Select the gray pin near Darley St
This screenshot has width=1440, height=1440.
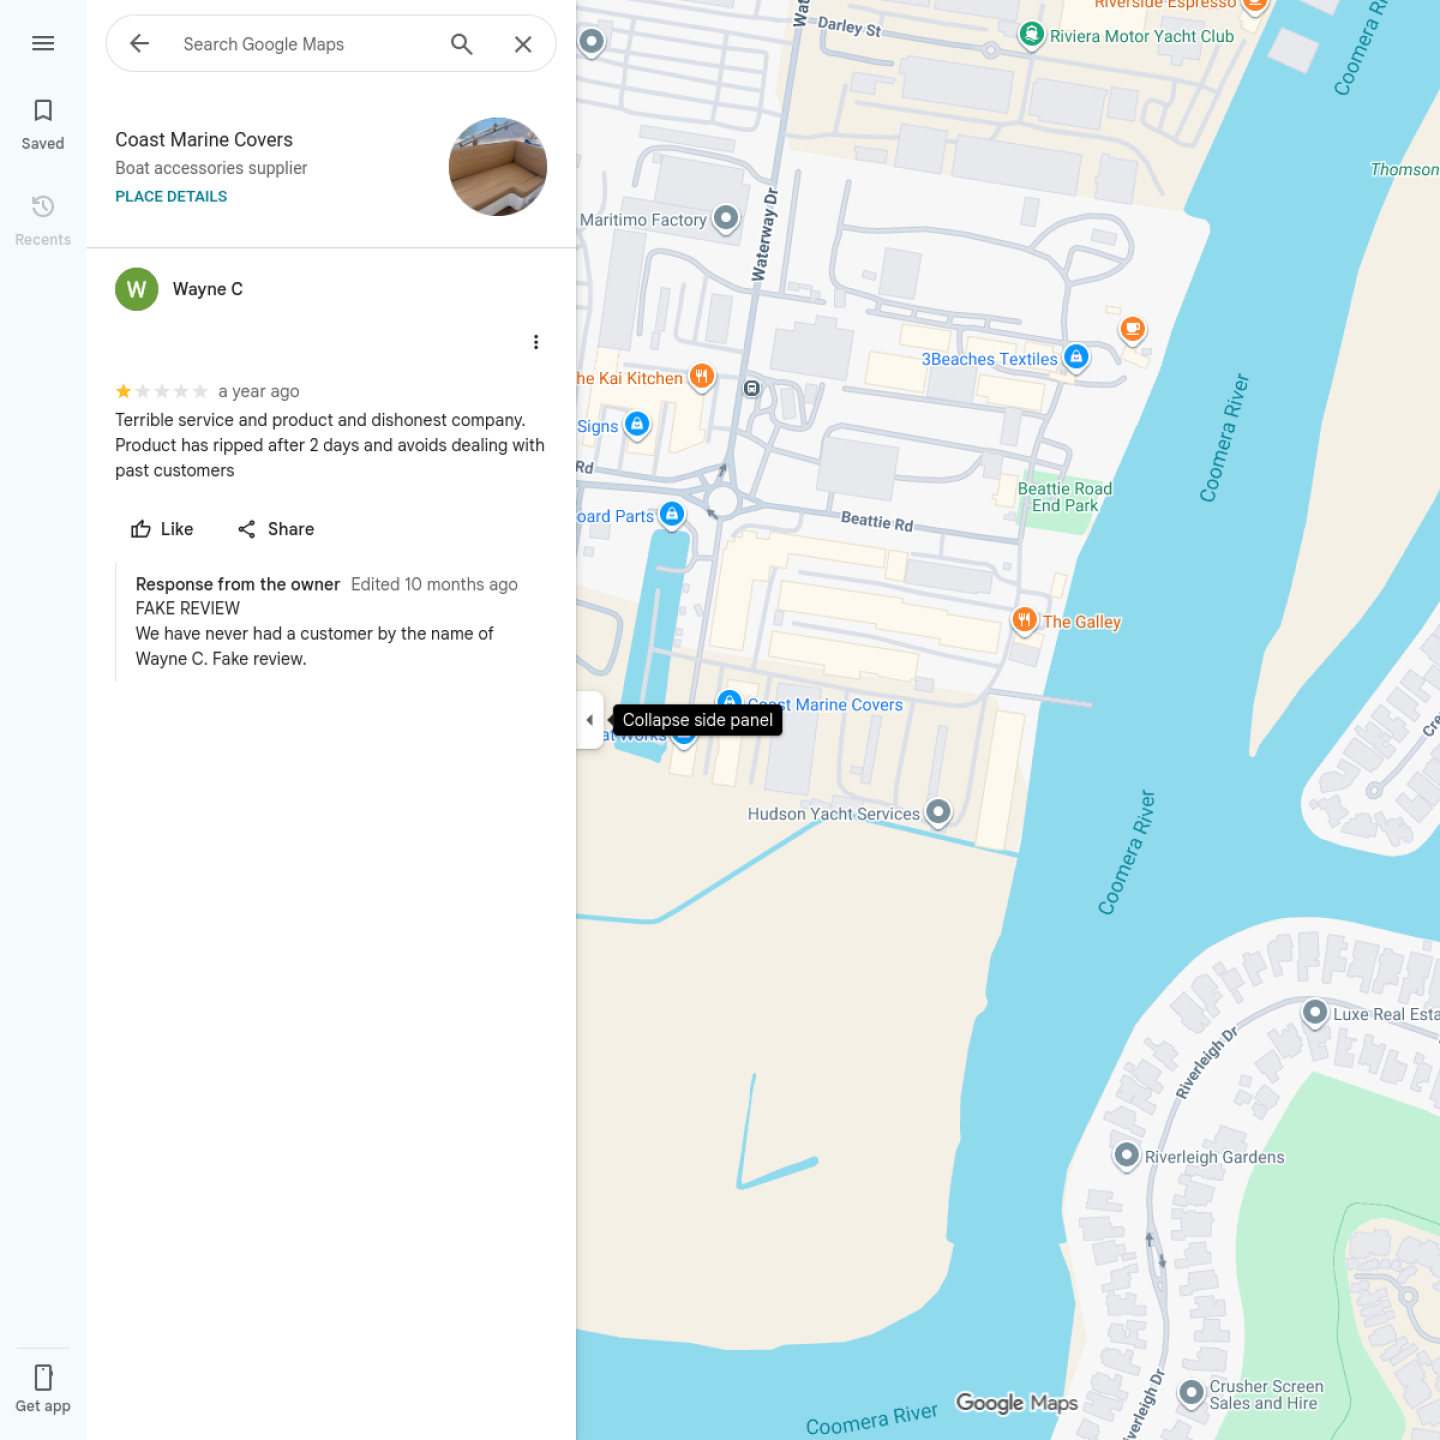click(x=592, y=42)
